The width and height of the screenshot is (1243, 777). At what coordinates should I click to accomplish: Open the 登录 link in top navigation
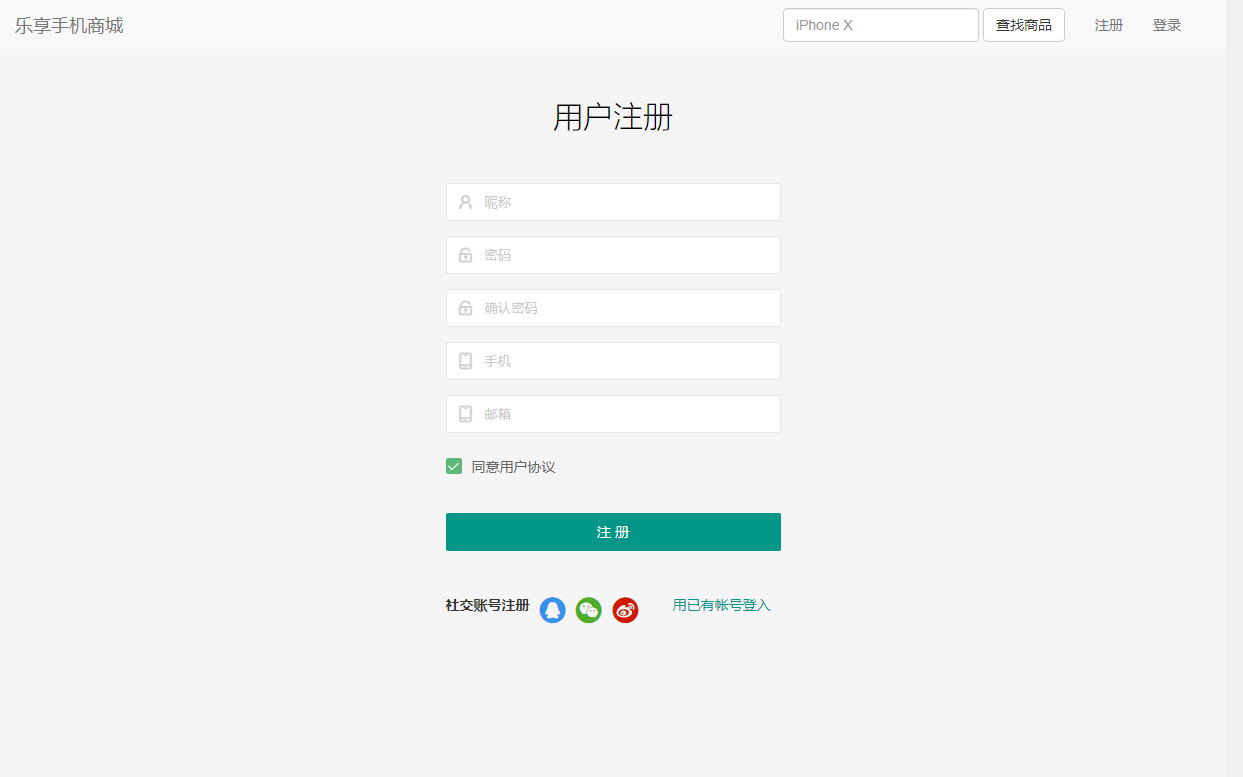(1167, 25)
